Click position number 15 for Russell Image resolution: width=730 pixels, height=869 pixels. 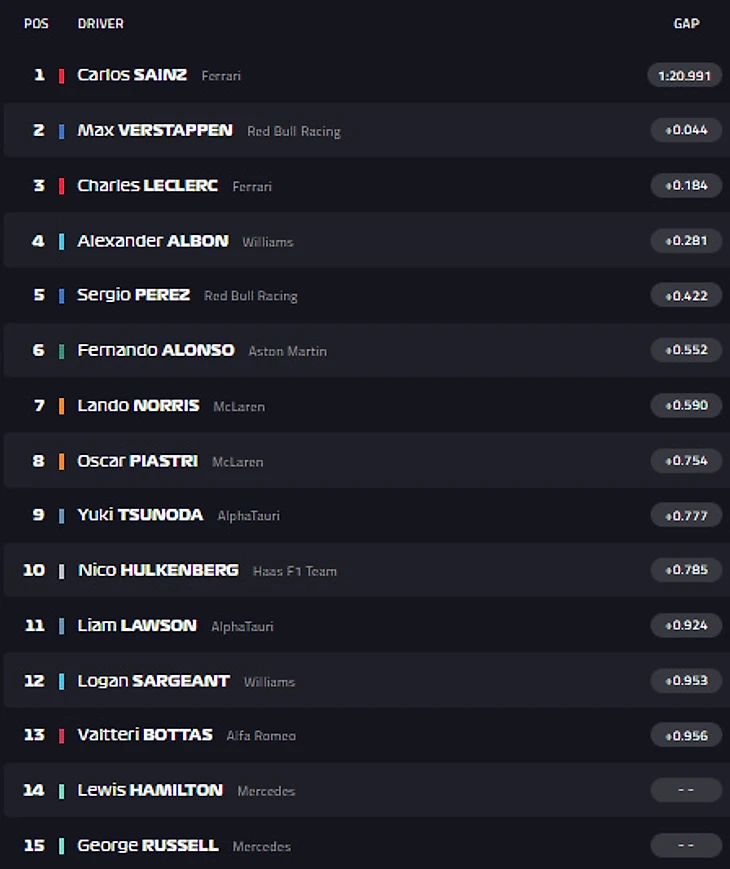[34, 845]
